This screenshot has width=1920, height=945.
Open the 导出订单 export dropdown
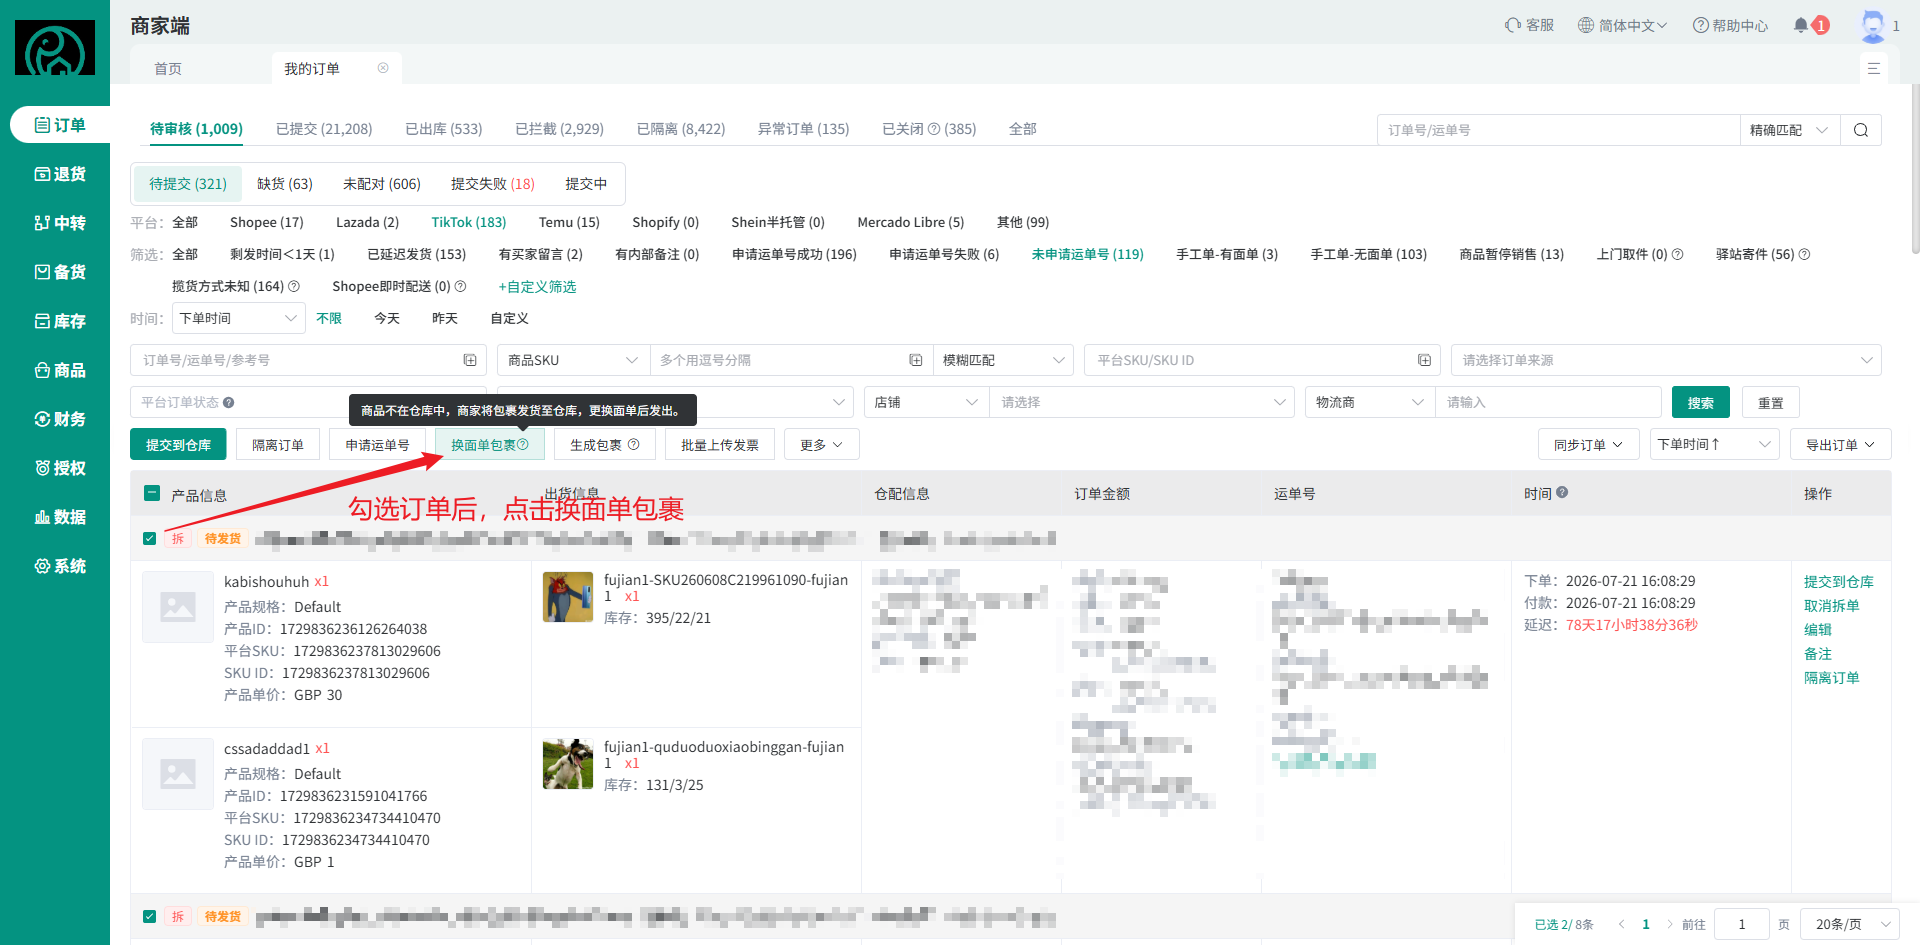tap(1840, 445)
